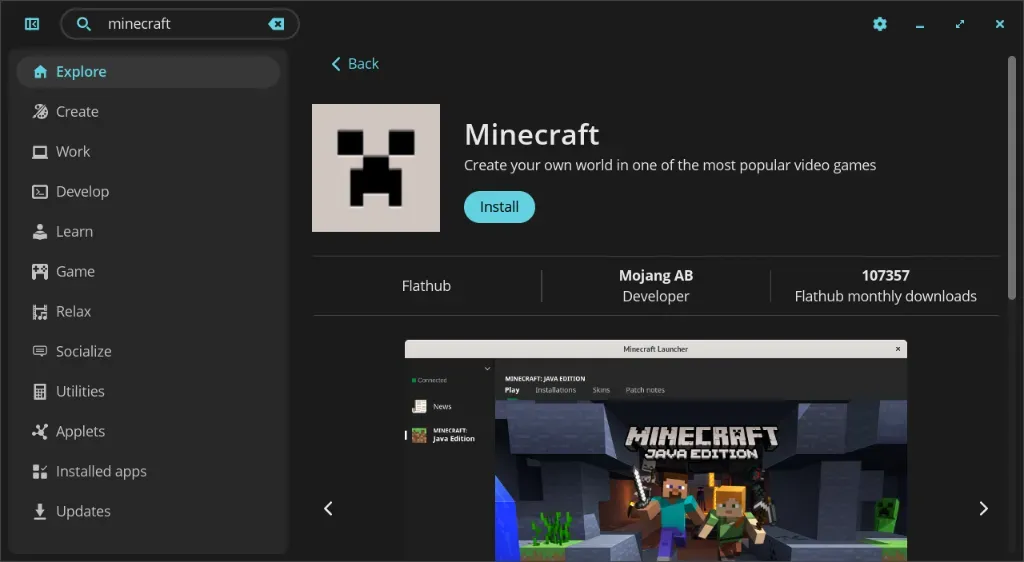The height and width of the screenshot is (562, 1024).
Task: Open the Create category icon
Action: (x=40, y=112)
